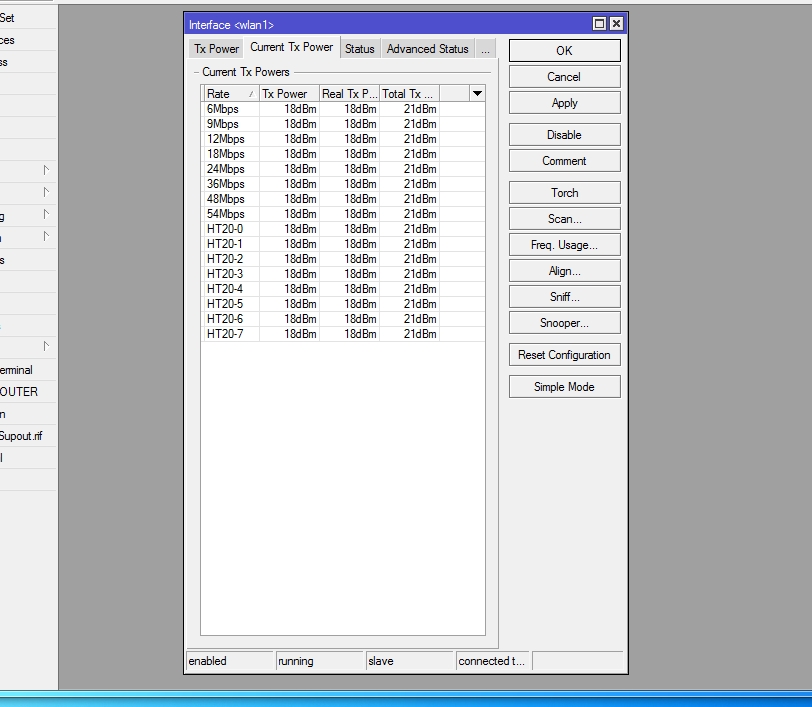812x707 pixels.
Task: Disable the wlan1 interface
Action: pyautogui.click(x=564, y=135)
